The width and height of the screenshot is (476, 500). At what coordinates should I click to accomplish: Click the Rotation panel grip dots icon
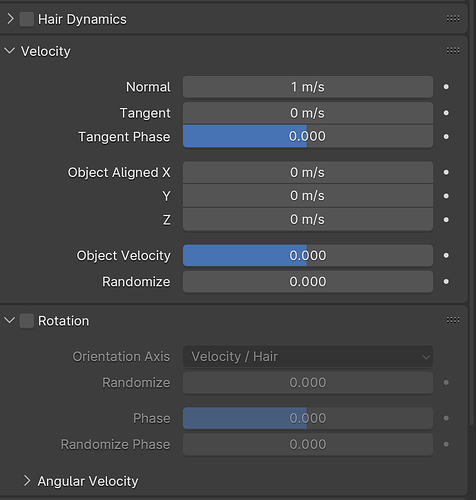(453, 320)
